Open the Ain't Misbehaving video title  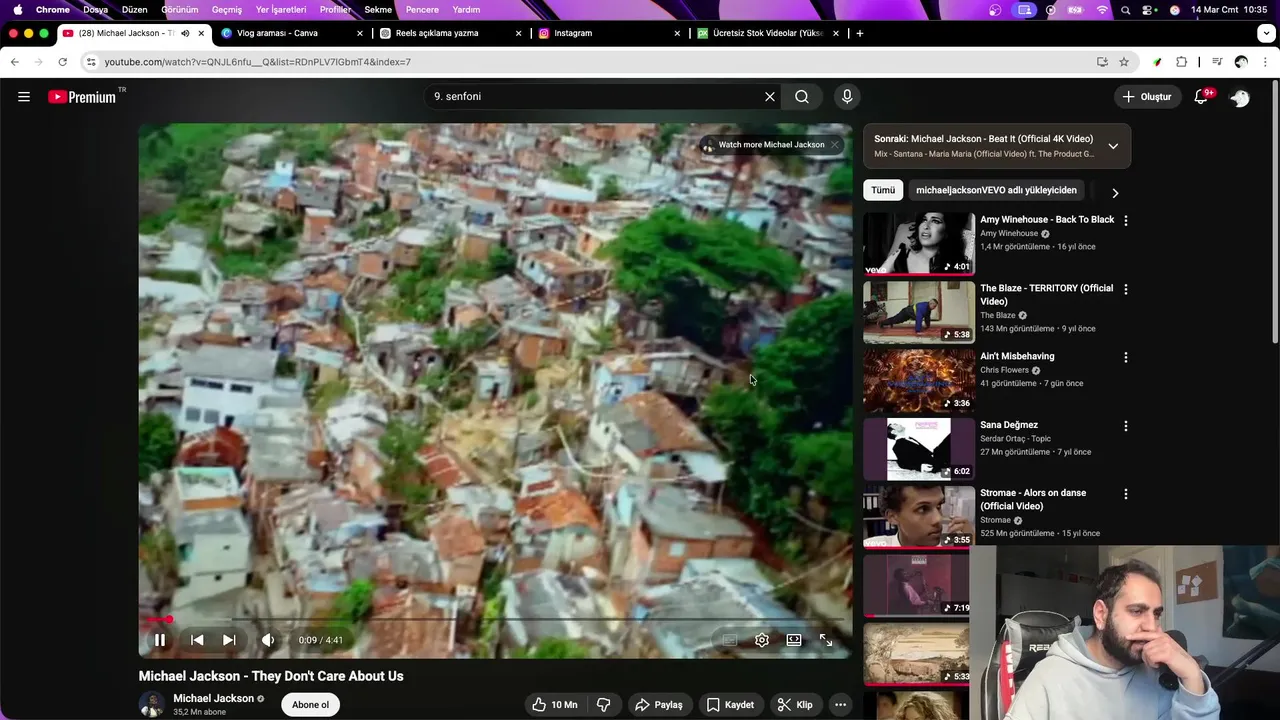[1017, 356]
